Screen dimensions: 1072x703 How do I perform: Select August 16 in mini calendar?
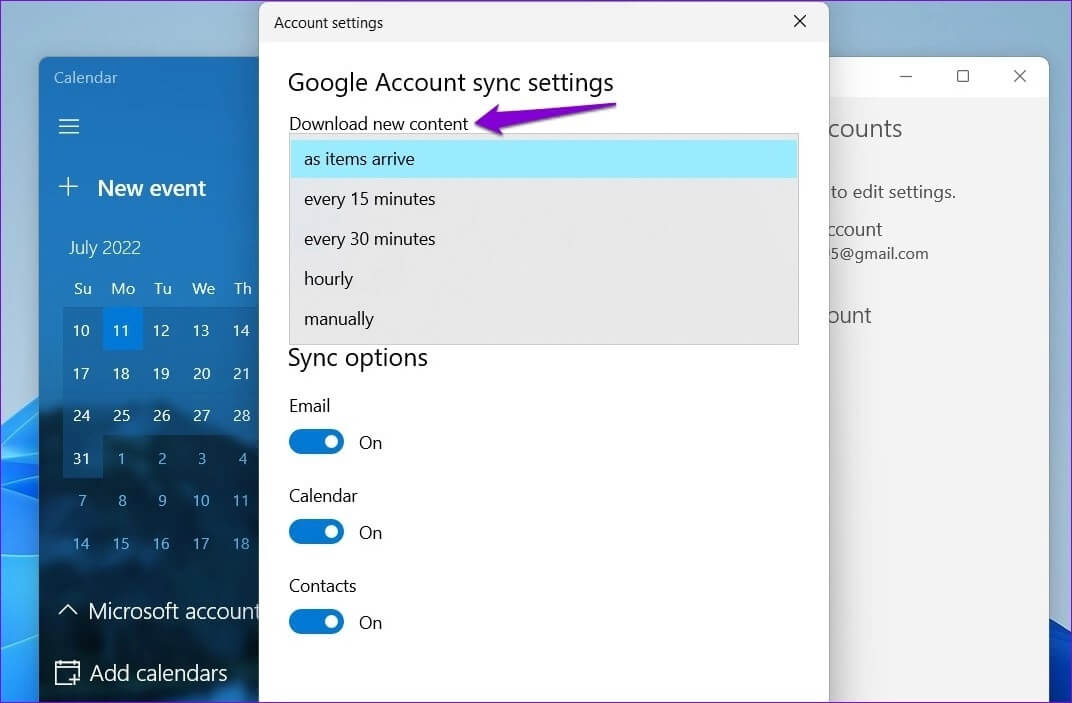pyautogui.click(x=161, y=544)
